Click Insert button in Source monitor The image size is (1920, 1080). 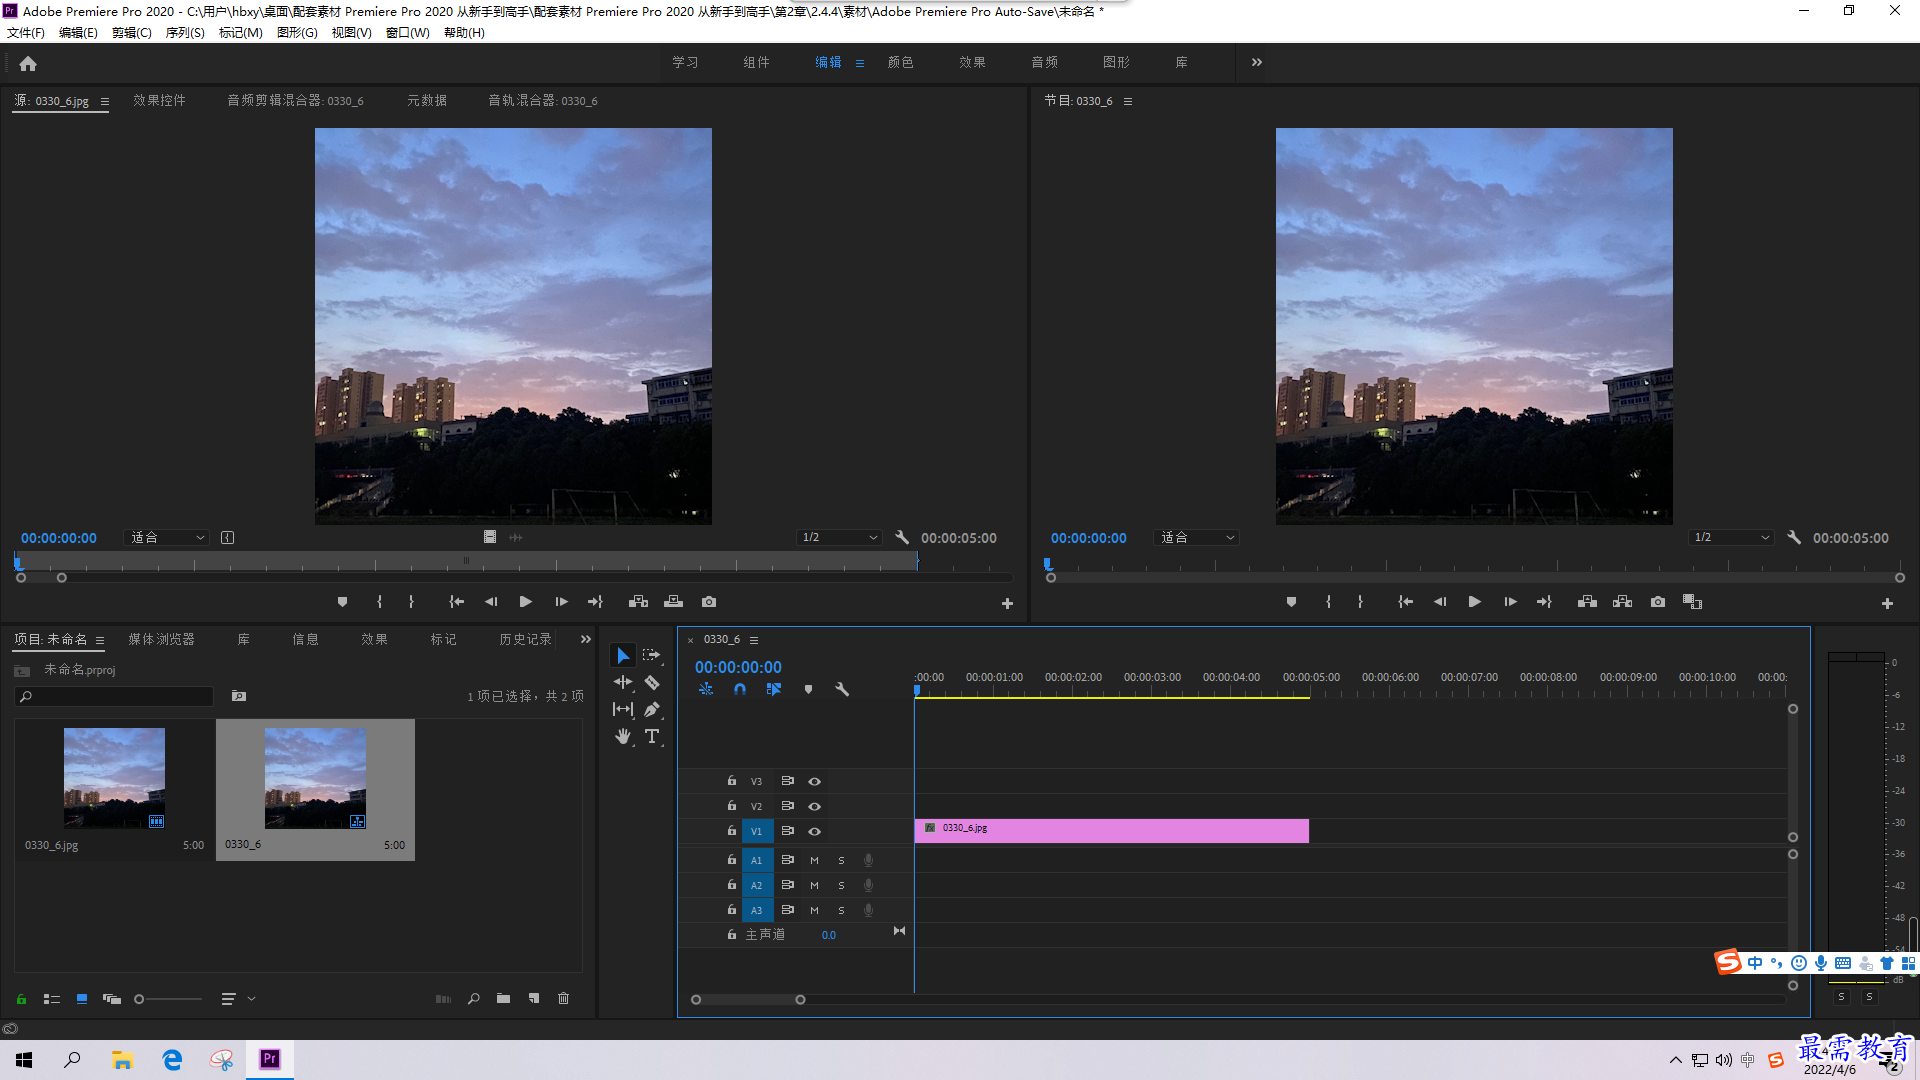pos(638,602)
